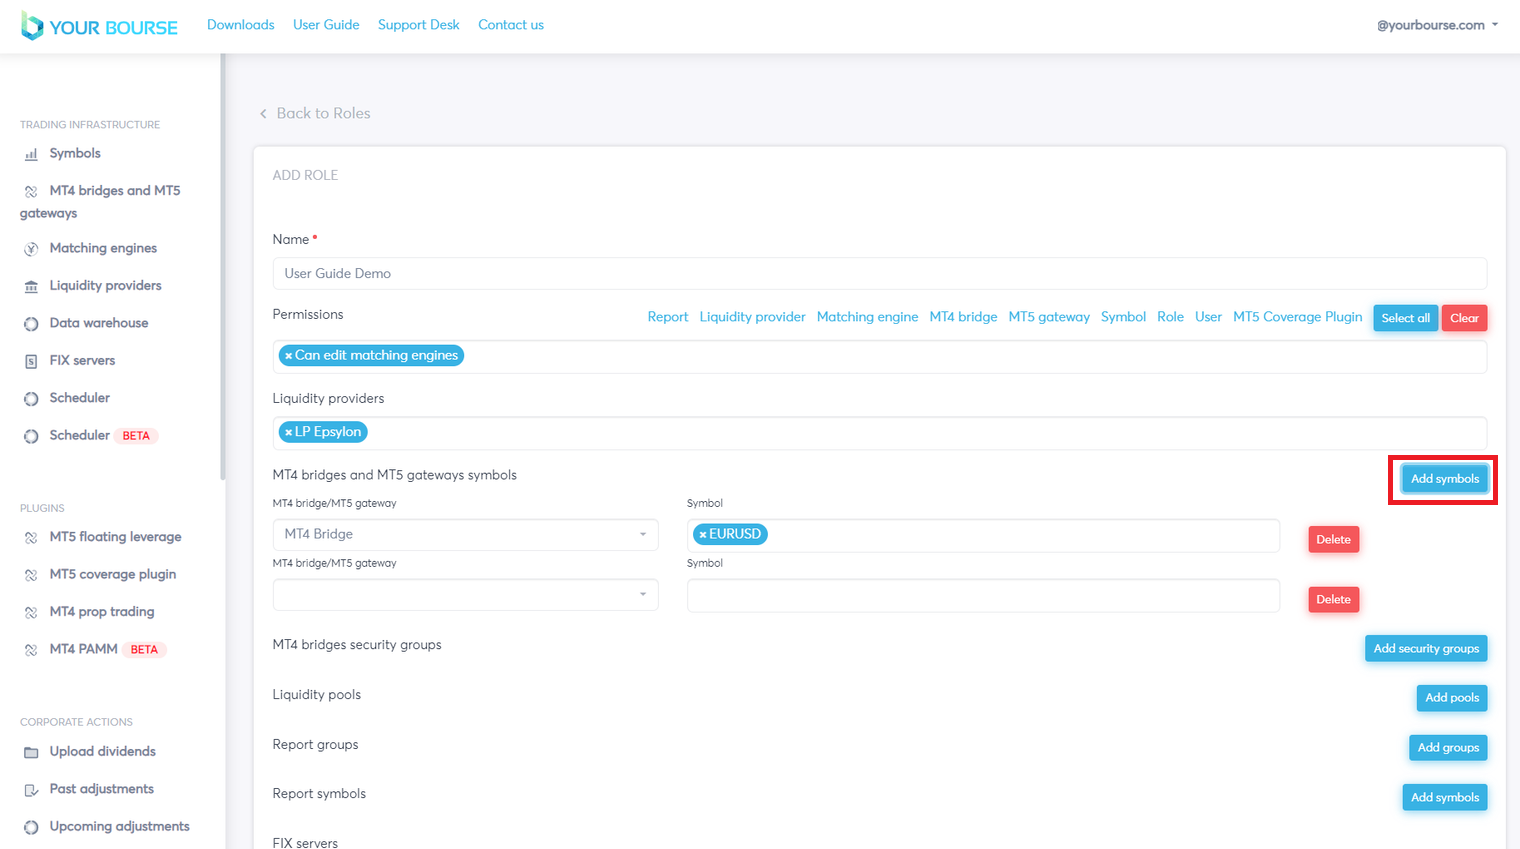1520x849 pixels.
Task: Click the MT5 floating leverage icon
Action: tap(31, 537)
